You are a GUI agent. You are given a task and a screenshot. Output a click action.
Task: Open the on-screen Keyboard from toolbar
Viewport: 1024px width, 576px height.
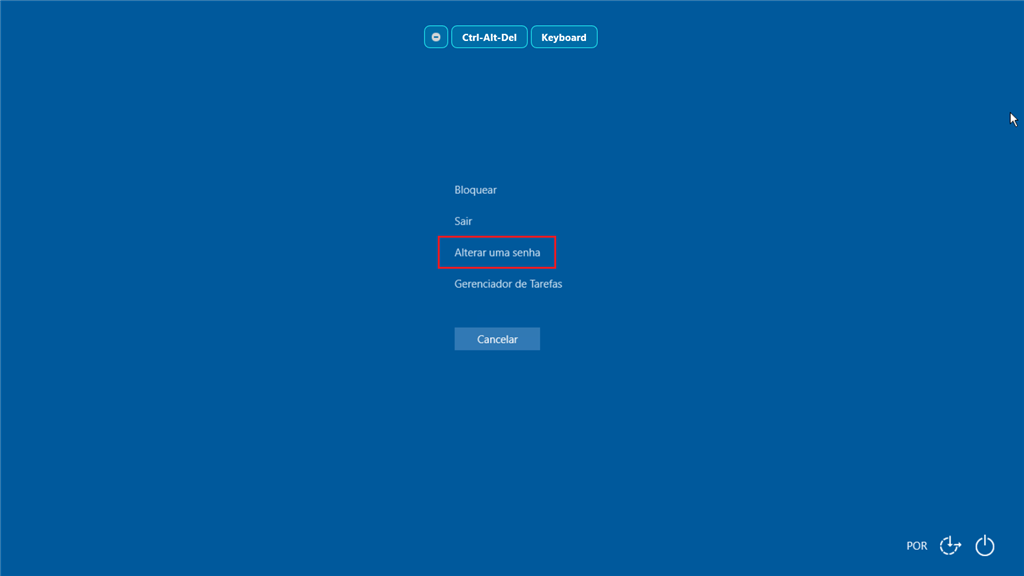[564, 37]
